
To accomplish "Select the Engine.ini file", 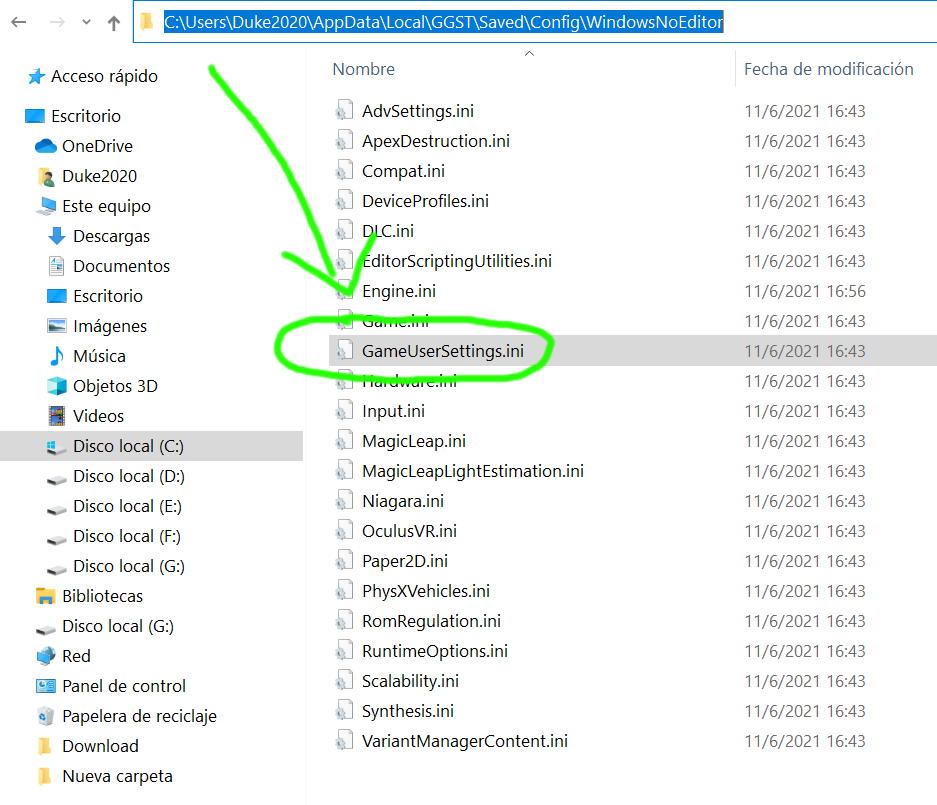I will point(398,291).
